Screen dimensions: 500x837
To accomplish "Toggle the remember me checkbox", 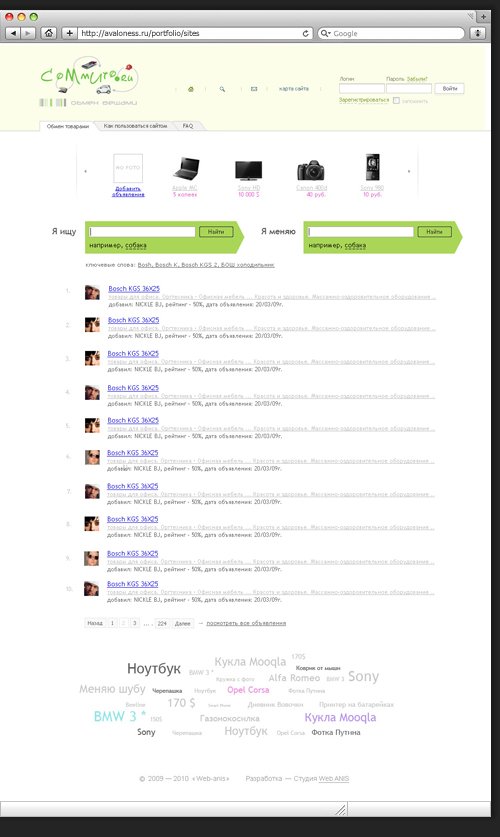I will click(396, 100).
